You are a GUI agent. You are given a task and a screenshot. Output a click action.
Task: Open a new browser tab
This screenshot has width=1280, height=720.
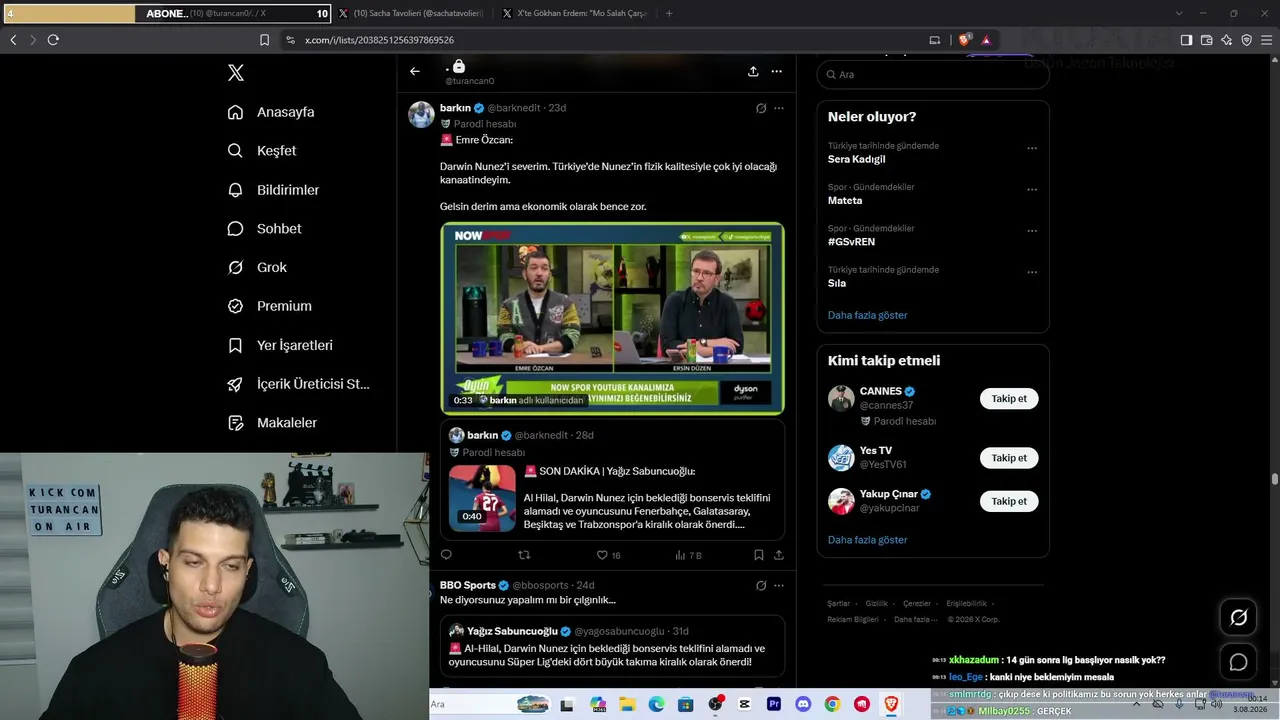pyautogui.click(x=669, y=14)
